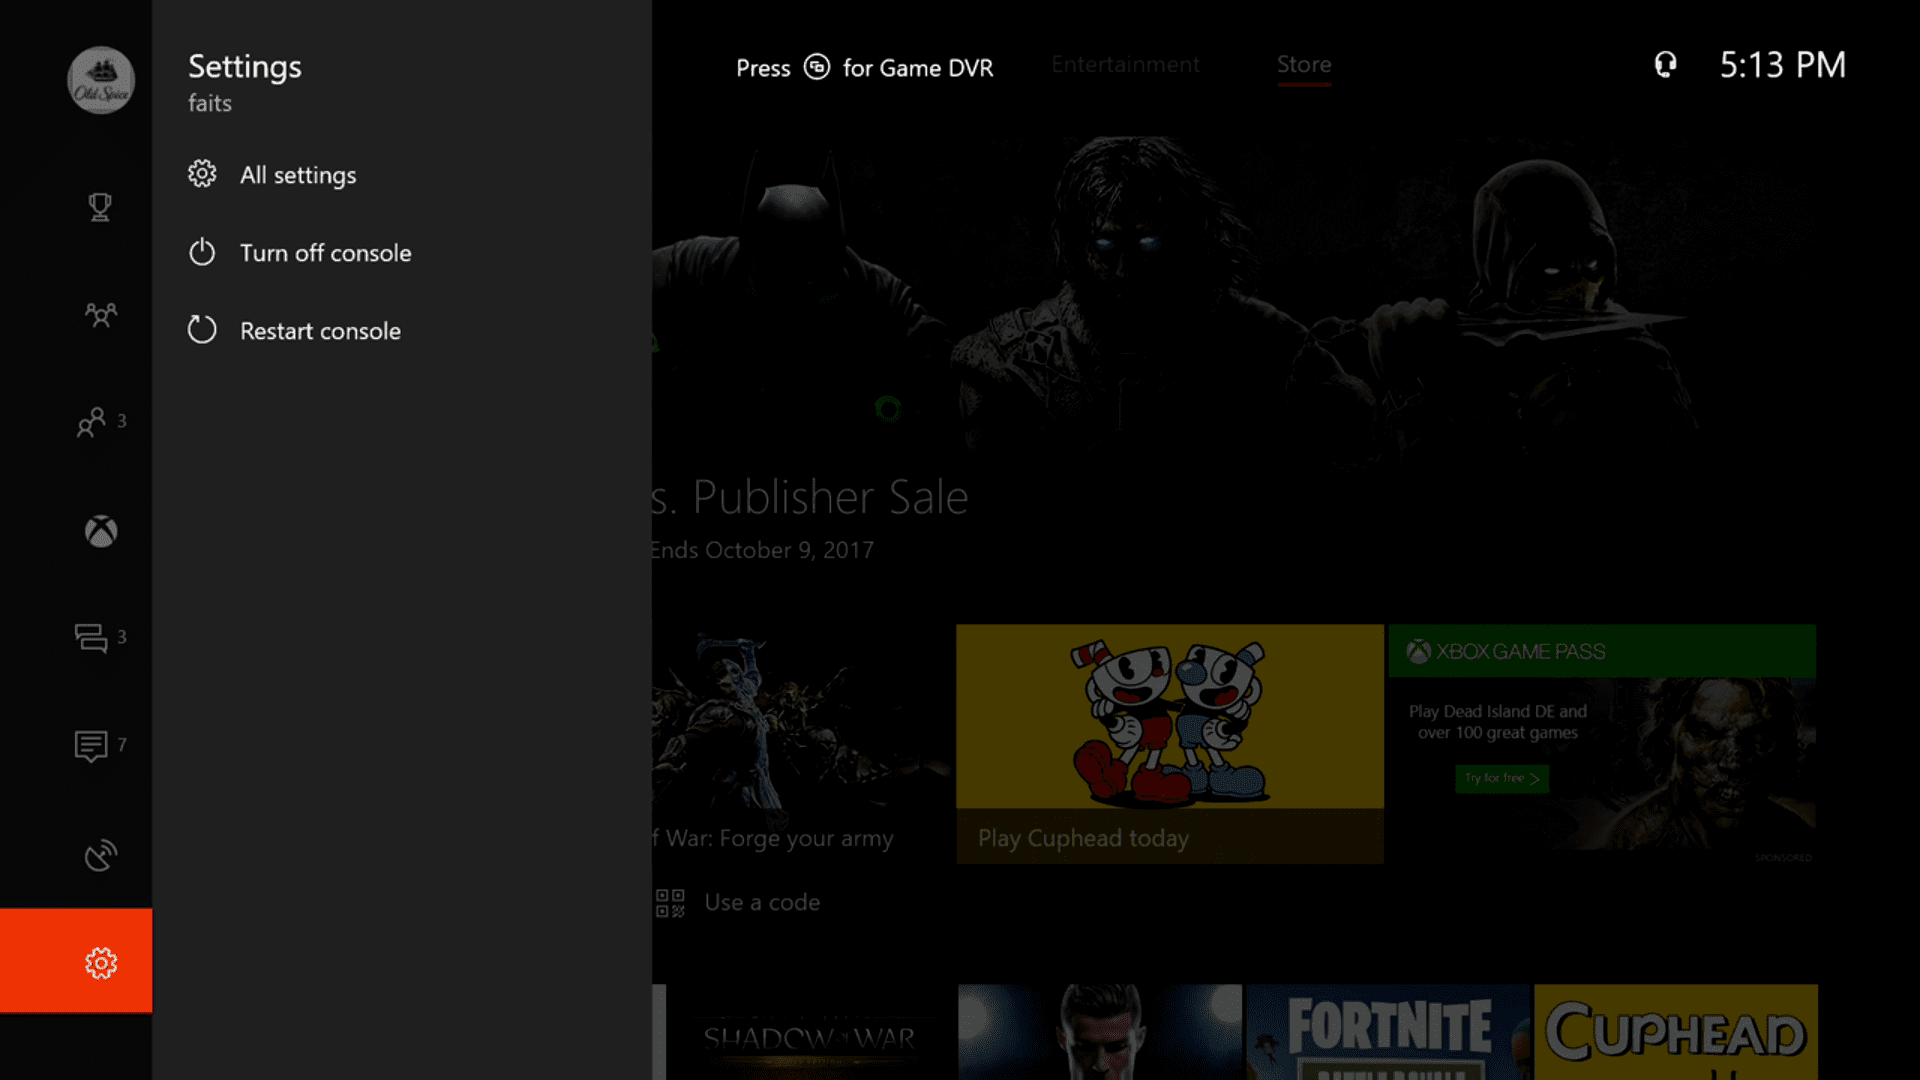The image size is (1920, 1080).
Task: Select Play Cuphead today banner
Action: click(1170, 744)
